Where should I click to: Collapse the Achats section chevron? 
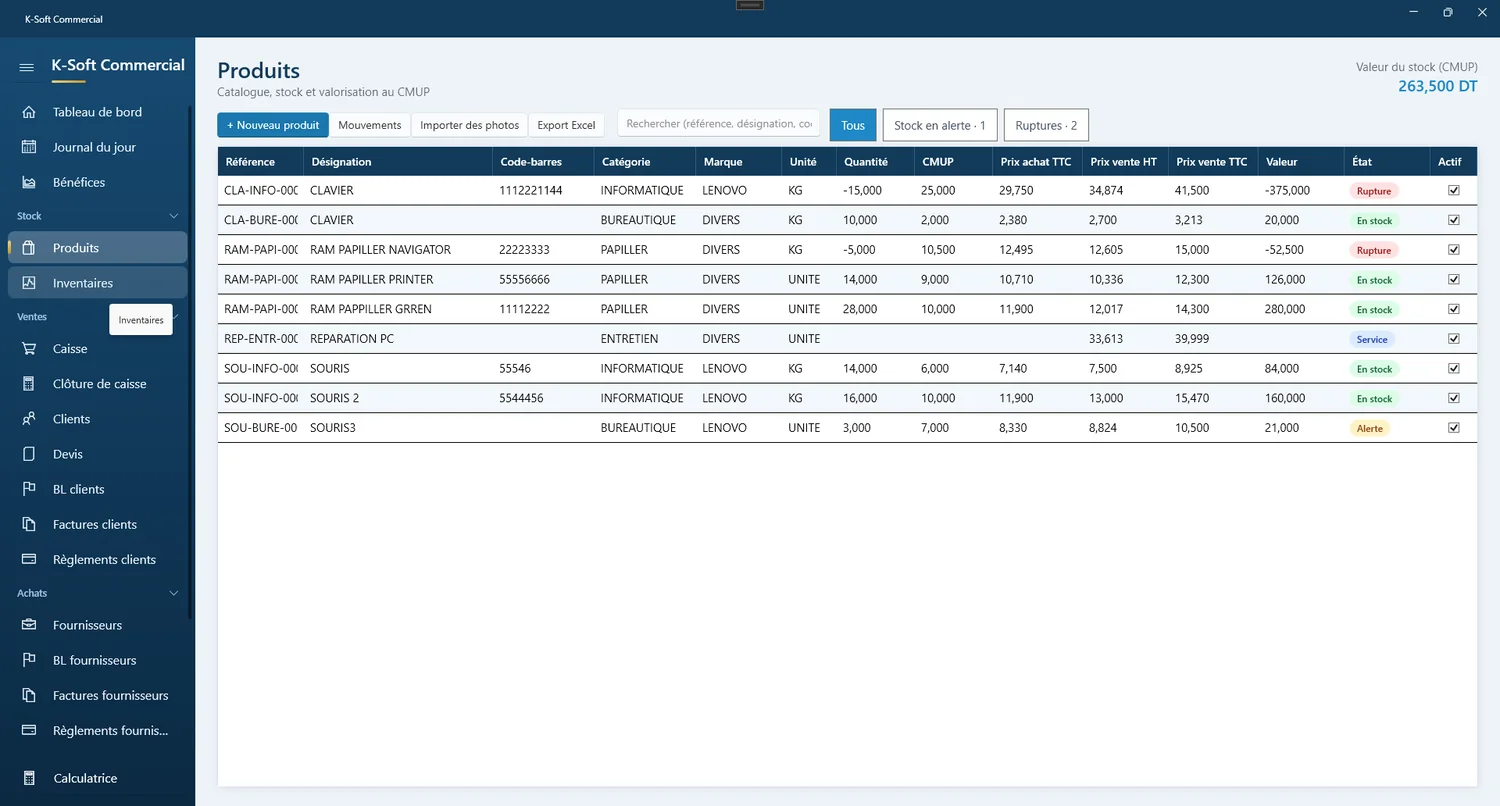(x=173, y=593)
